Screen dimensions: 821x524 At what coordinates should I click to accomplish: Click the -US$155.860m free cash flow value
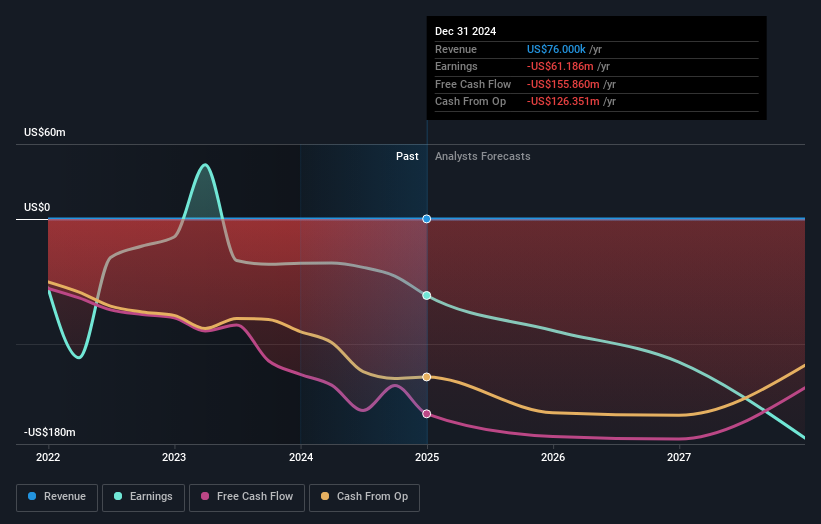(x=563, y=84)
